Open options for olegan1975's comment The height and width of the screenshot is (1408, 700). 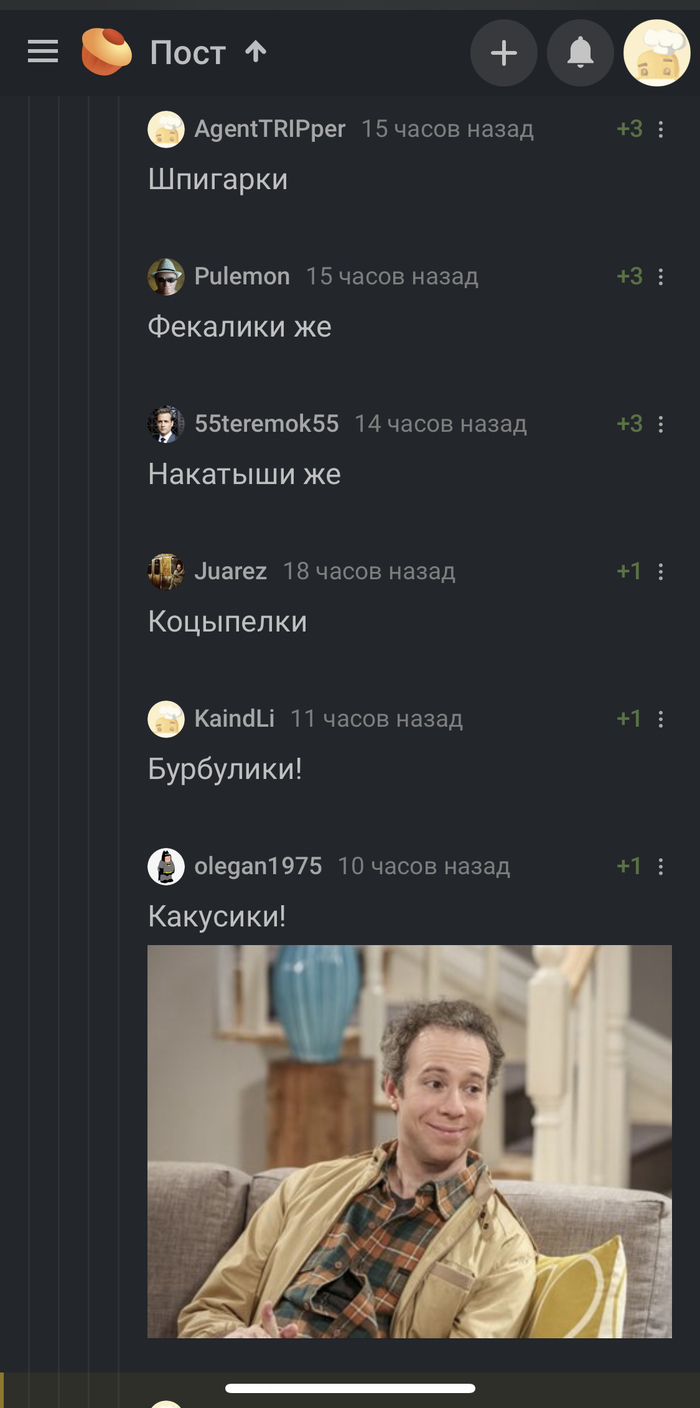coord(661,866)
